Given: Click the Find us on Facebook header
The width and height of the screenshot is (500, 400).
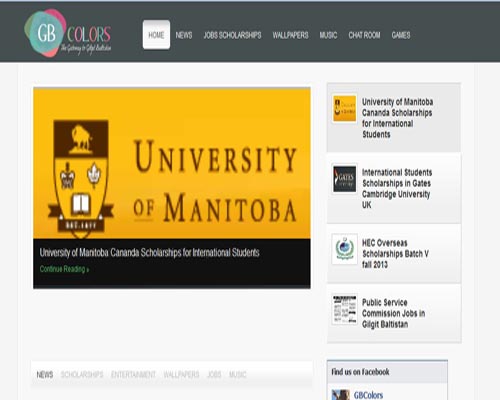Looking at the screenshot, I should [x=387, y=372].
